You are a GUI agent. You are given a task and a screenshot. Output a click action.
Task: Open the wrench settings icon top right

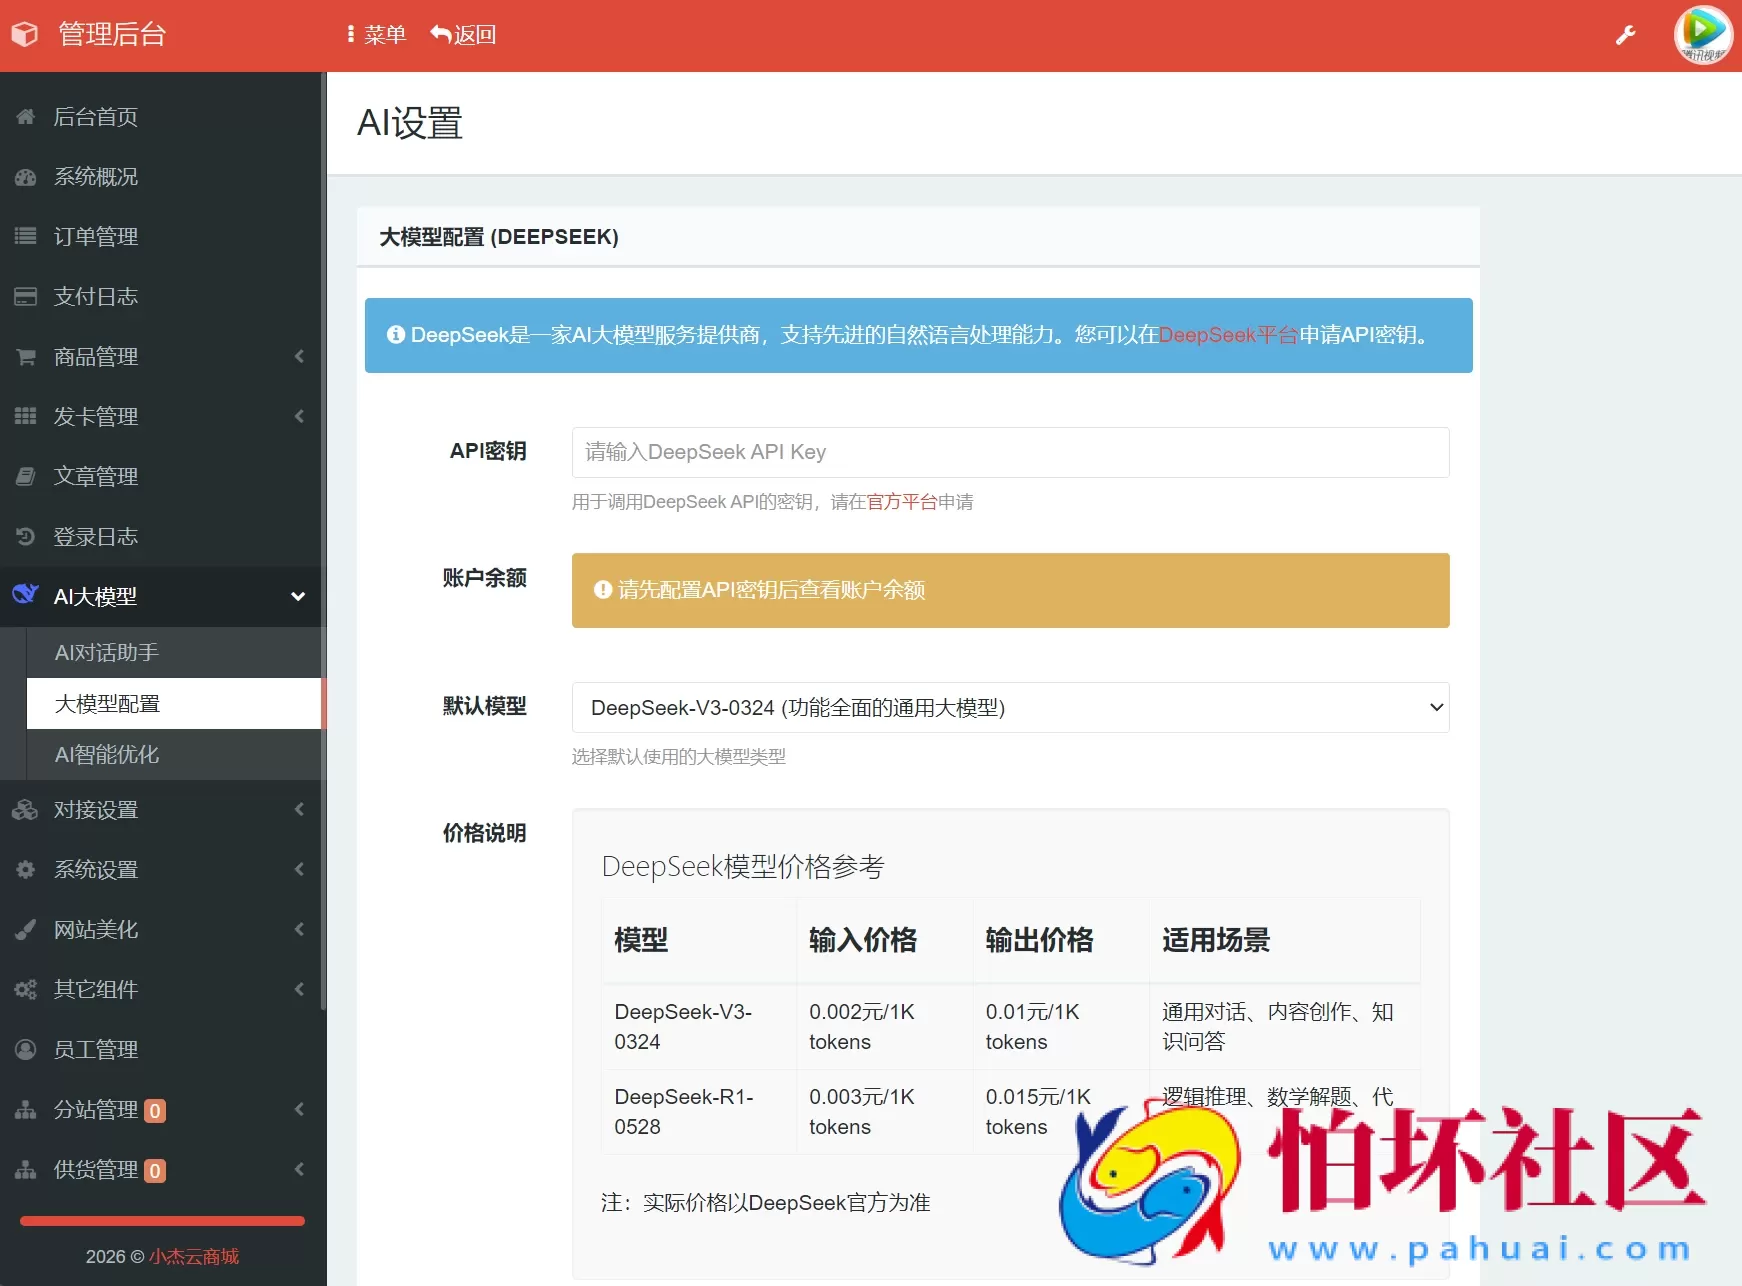tap(1626, 34)
